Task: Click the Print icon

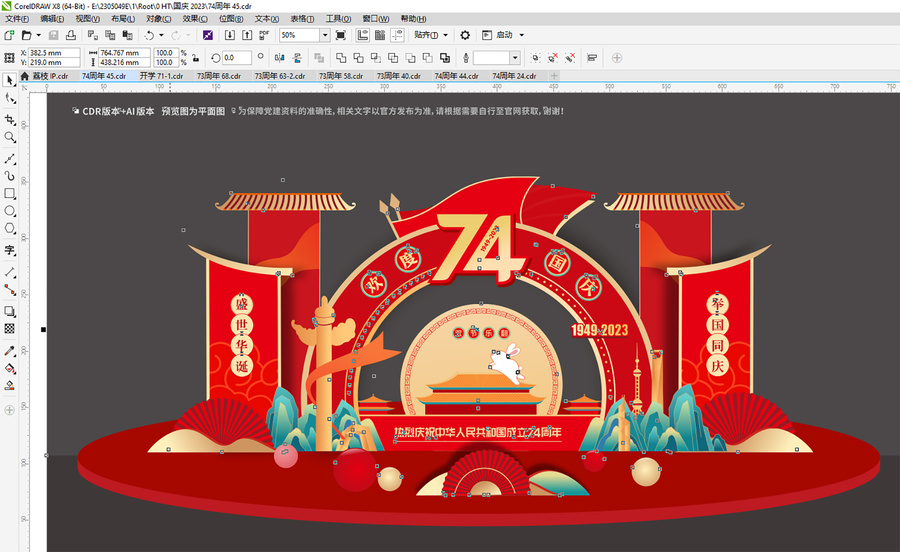Action: click(x=71, y=35)
